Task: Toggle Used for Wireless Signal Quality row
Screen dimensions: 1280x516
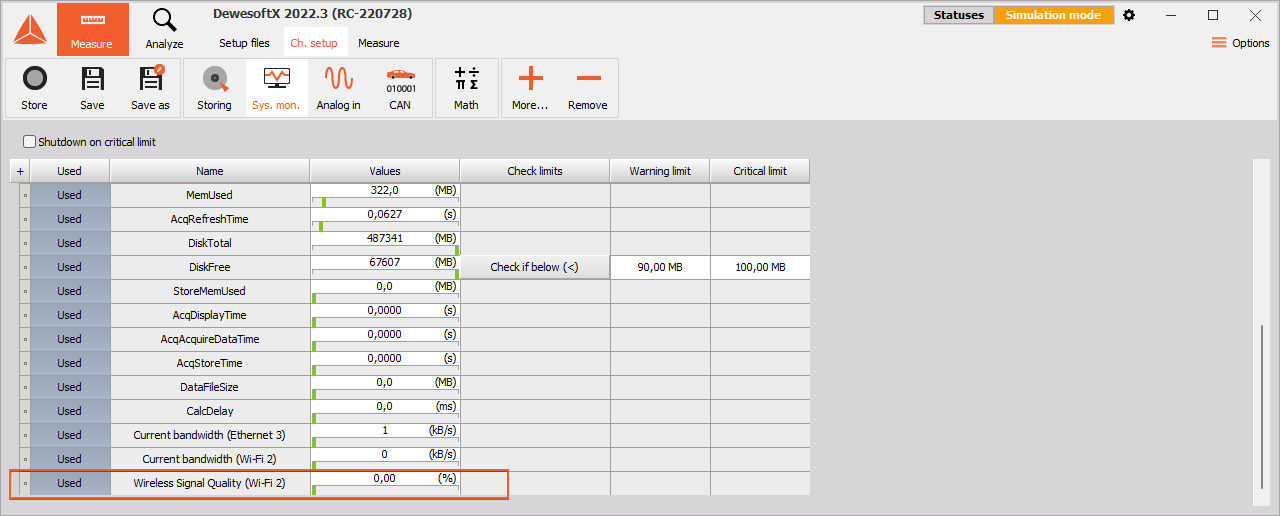Action: (x=70, y=483)
